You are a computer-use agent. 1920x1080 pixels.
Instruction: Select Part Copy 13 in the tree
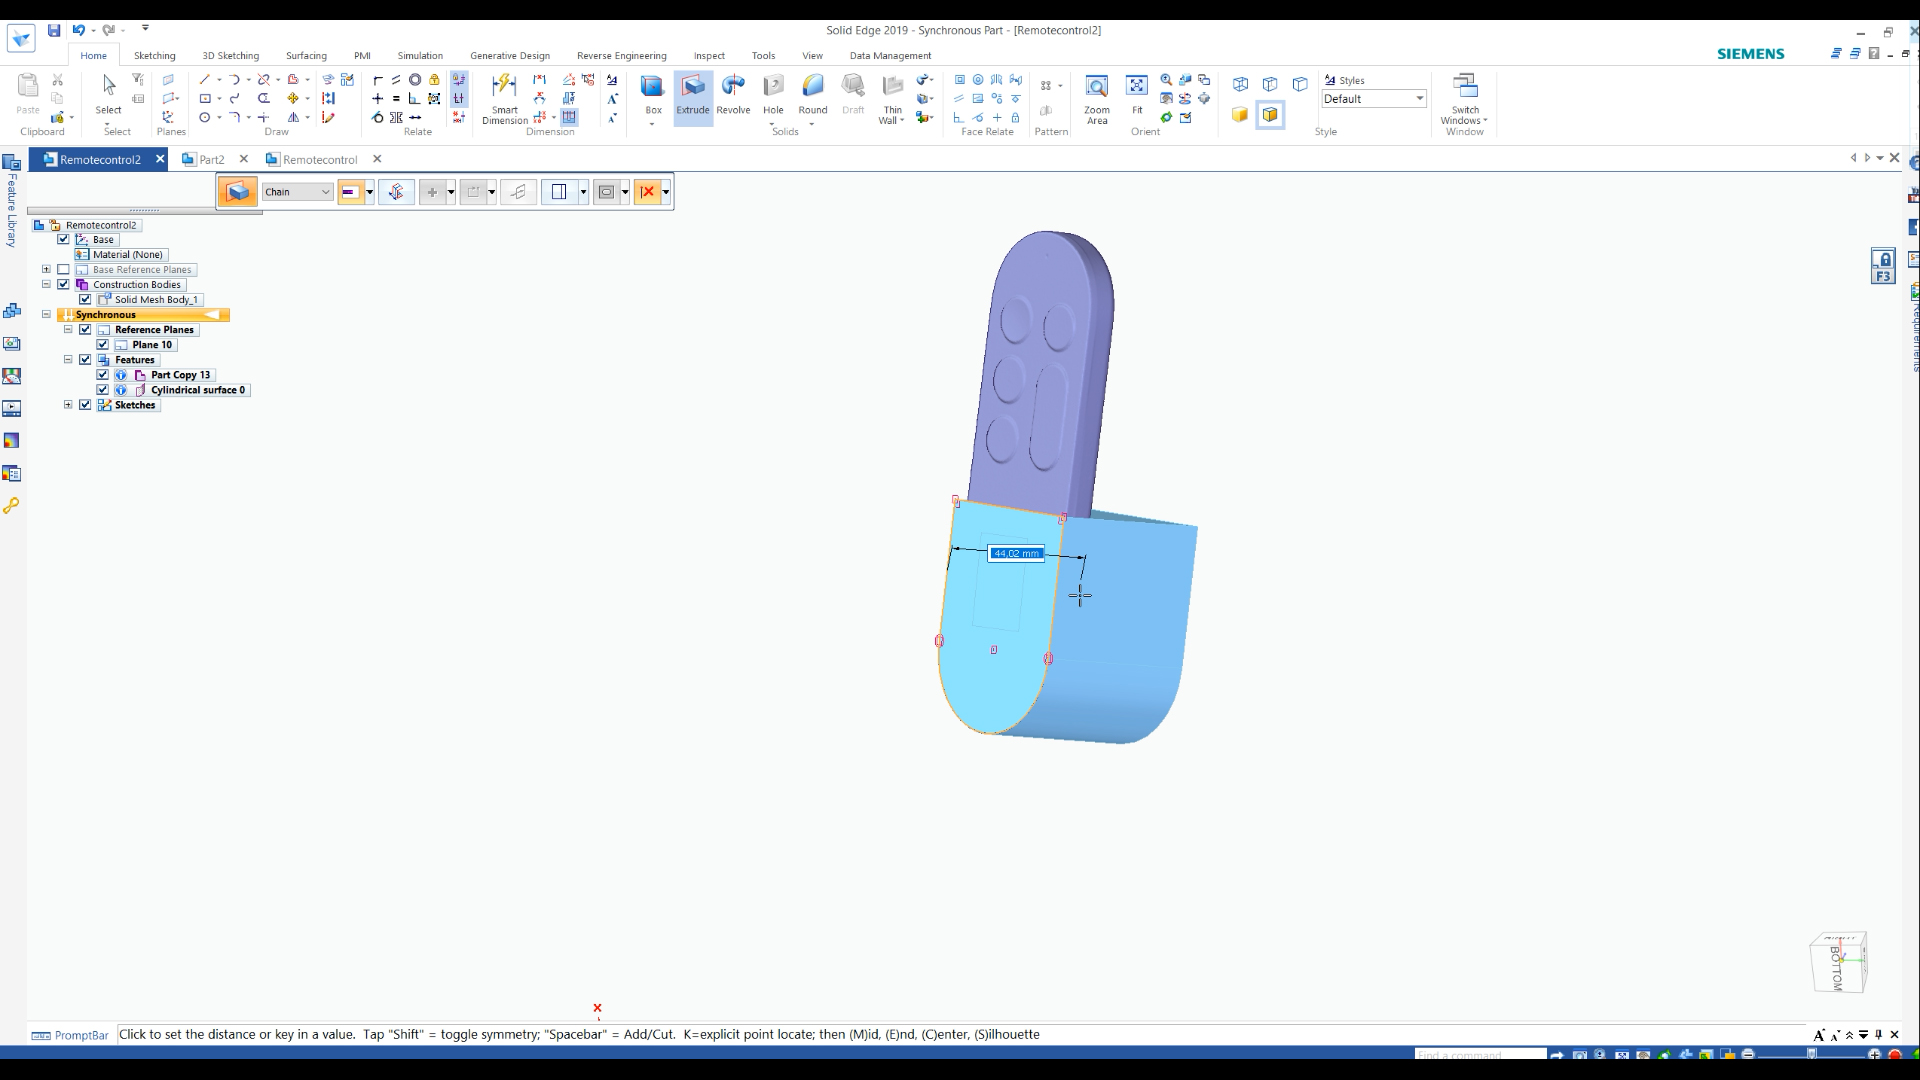[179, 375]
